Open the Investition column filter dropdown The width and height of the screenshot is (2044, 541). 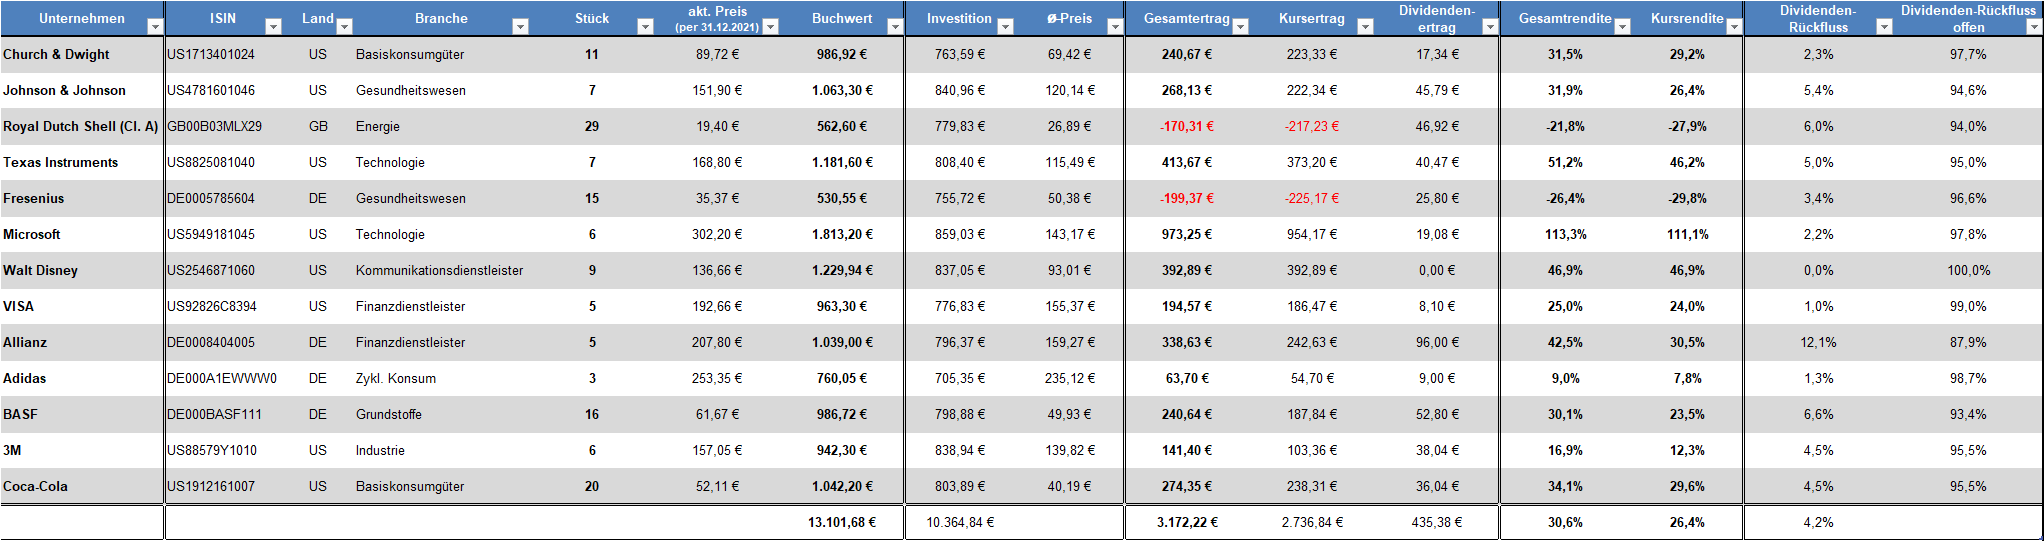coord(1006,27)
